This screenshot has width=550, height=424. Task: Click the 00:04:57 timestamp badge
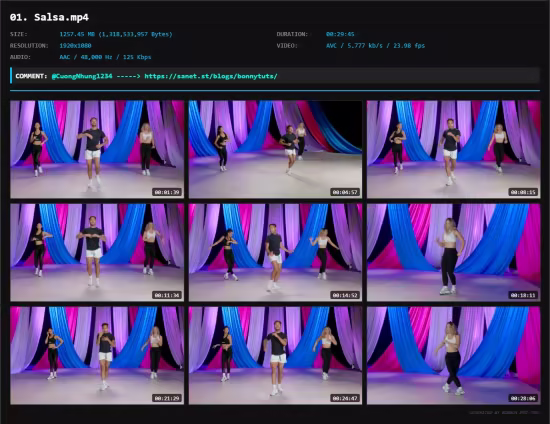(x=345, y=192)
